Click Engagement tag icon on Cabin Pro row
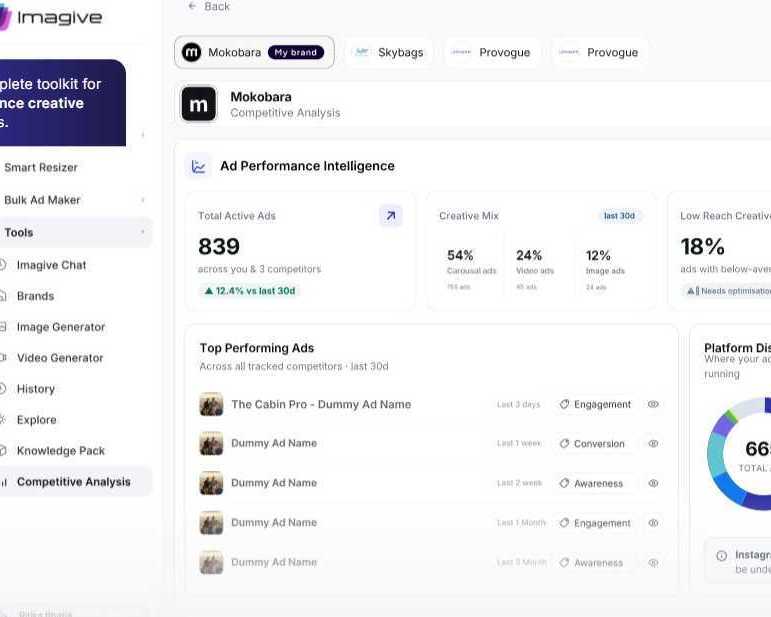Viewport: 771px width, 617px height. coord(564,404)
